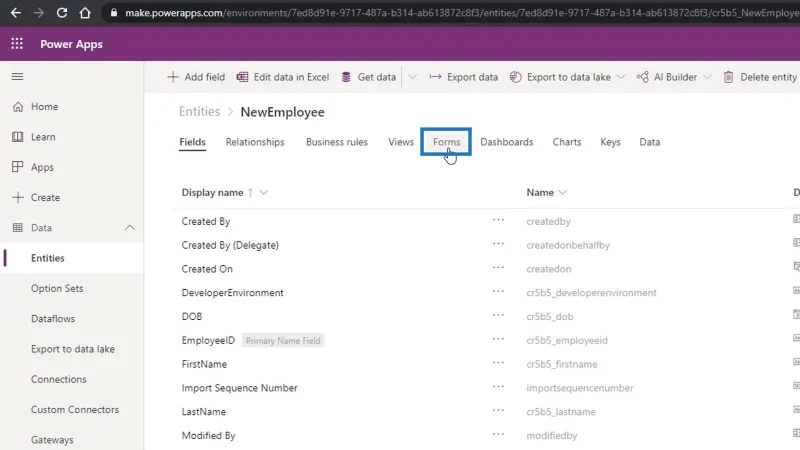Click the Home icon in sidebar
The image size is (800, 450).
[x=18, y=107]
